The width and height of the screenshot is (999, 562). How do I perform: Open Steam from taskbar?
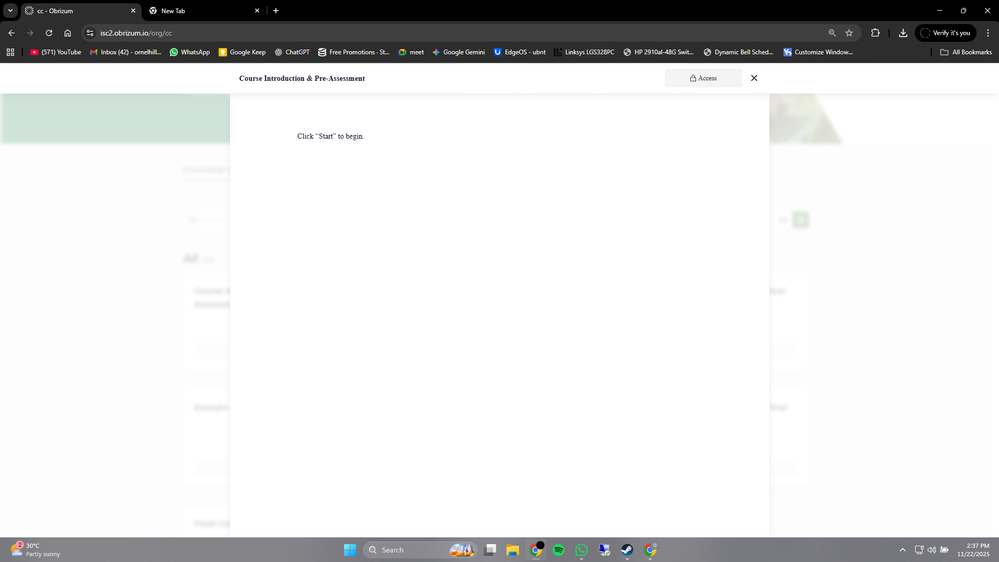point(627,550)
